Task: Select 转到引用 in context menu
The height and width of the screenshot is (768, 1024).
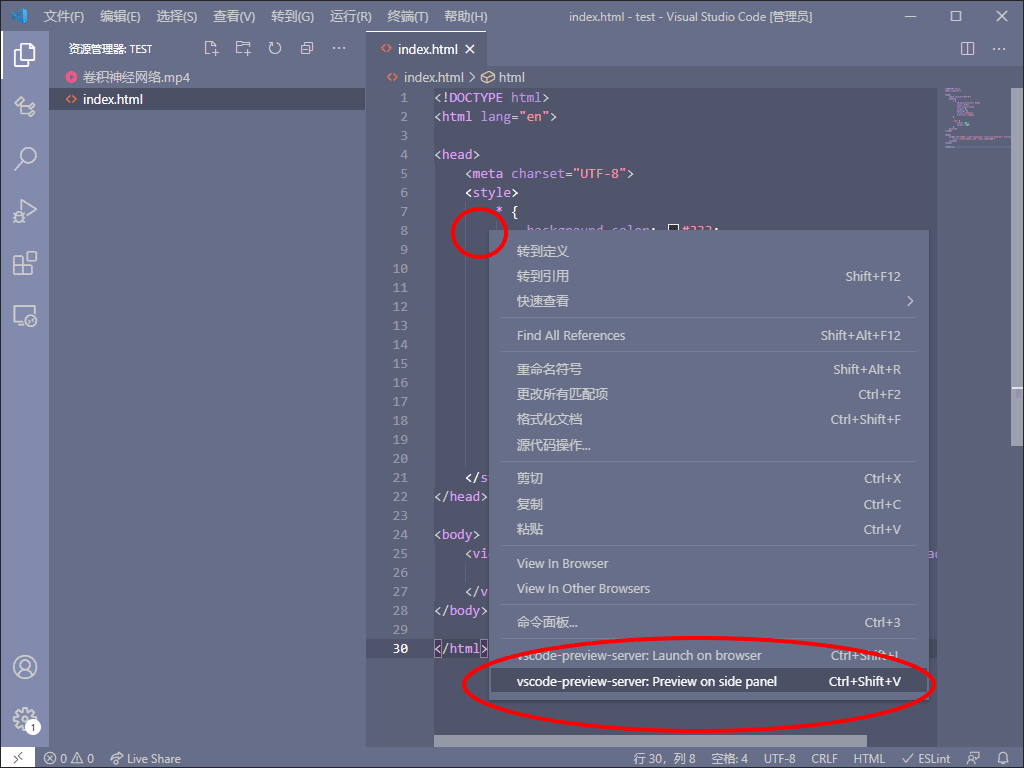Action: coord(709,276)
